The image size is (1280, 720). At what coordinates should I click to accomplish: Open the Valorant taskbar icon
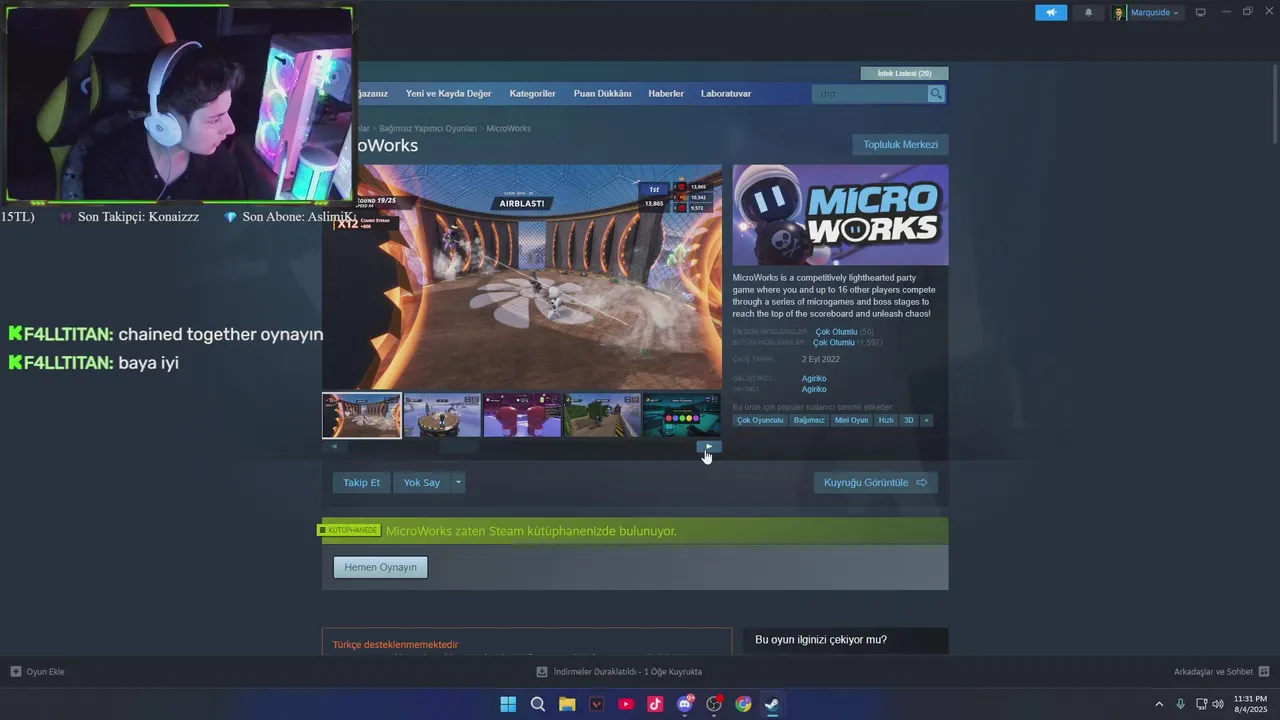tap(597, 704)
